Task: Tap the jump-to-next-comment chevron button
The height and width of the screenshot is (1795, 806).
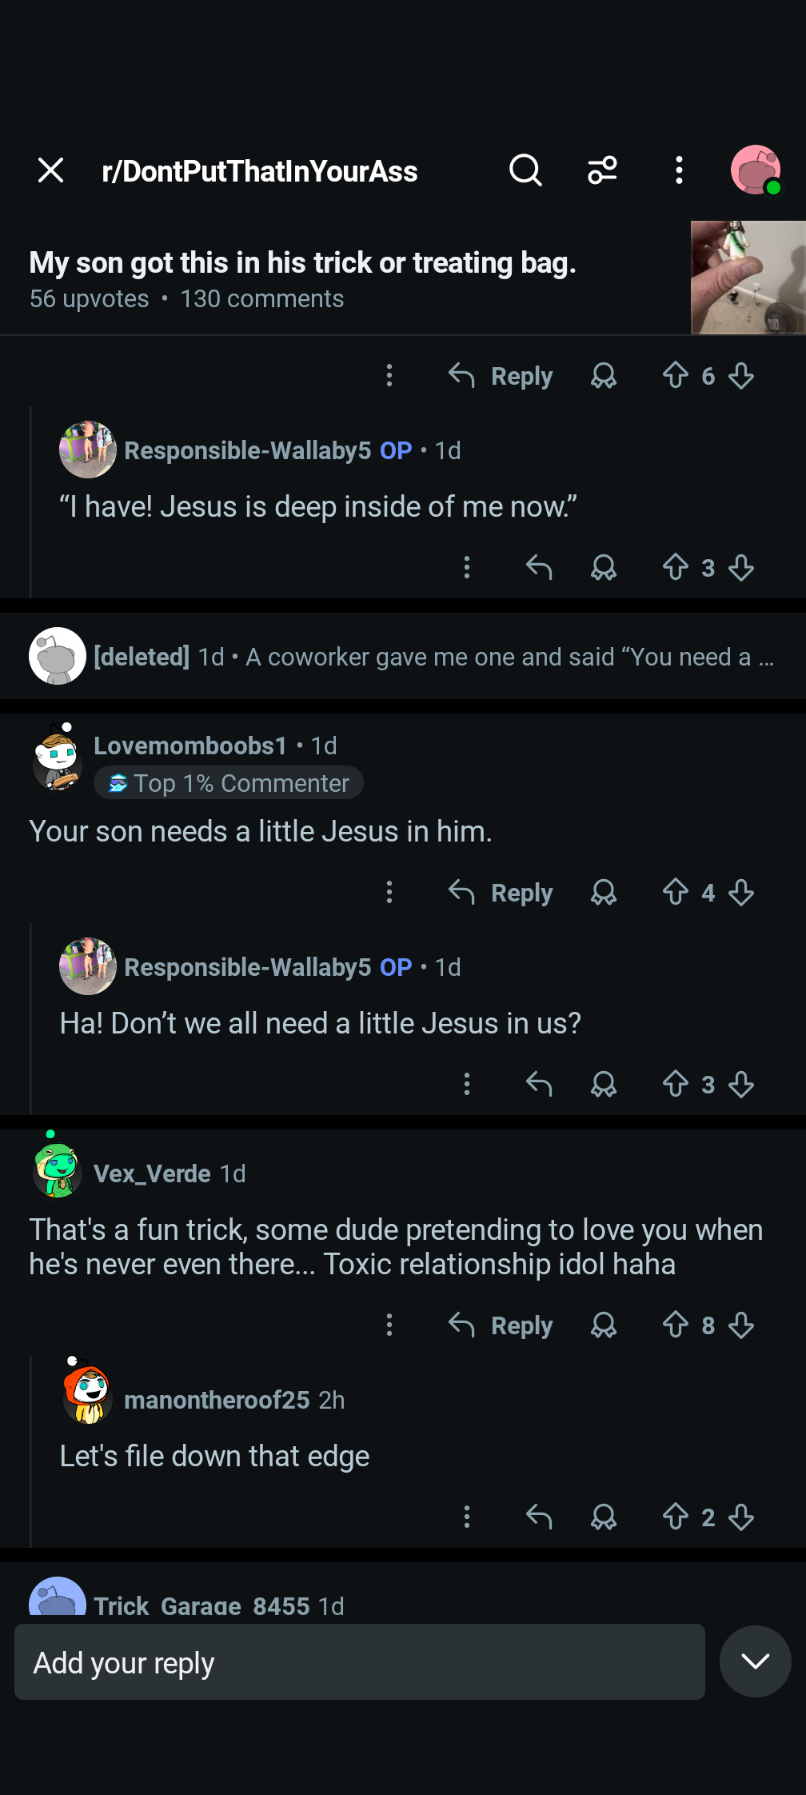Action: [755, 1661]
